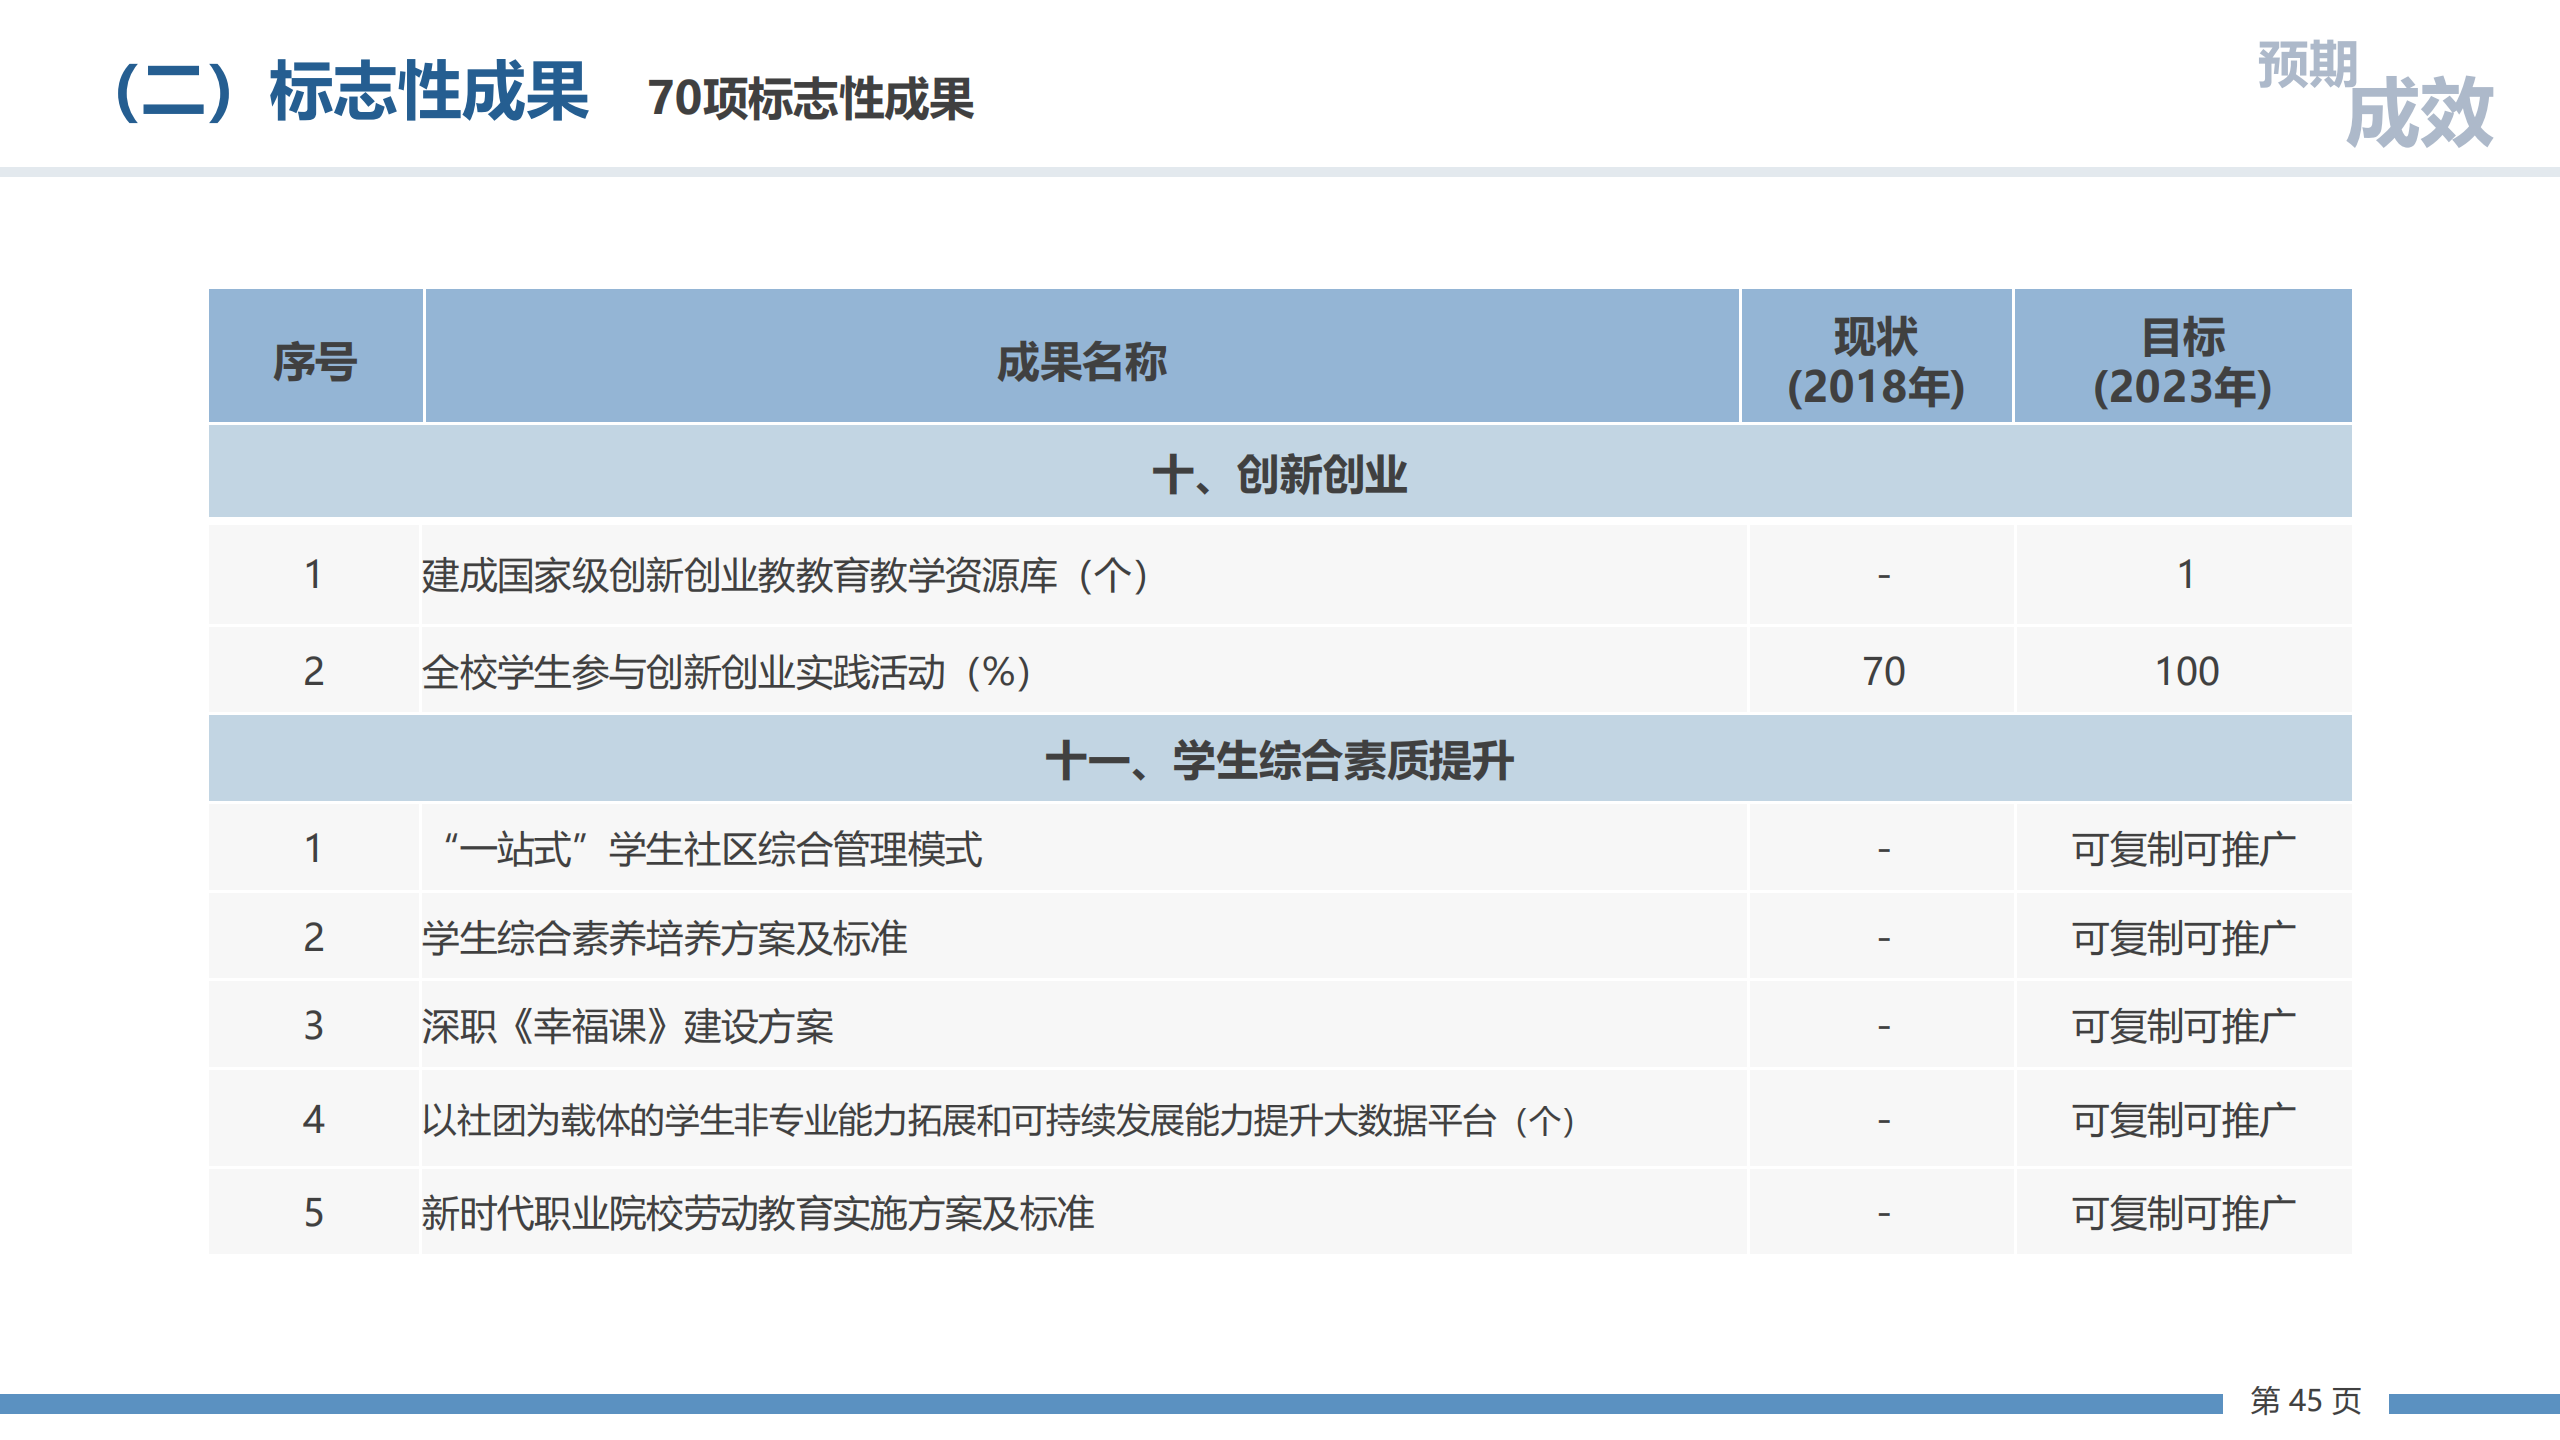
Task: Click the 70项标志性成果 subtitle text
Action: click(x=810, y=99)
